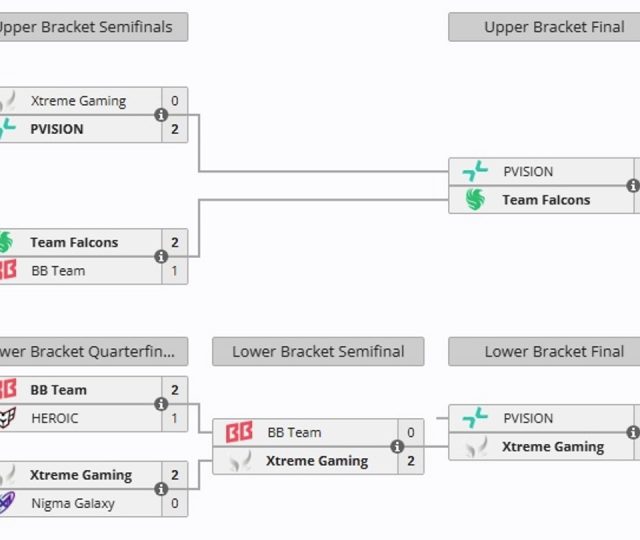The height and width of the screenshot is (540, 640).
Task: Open match info for Team Falcons vs BB Team
Action: (161, 257)
